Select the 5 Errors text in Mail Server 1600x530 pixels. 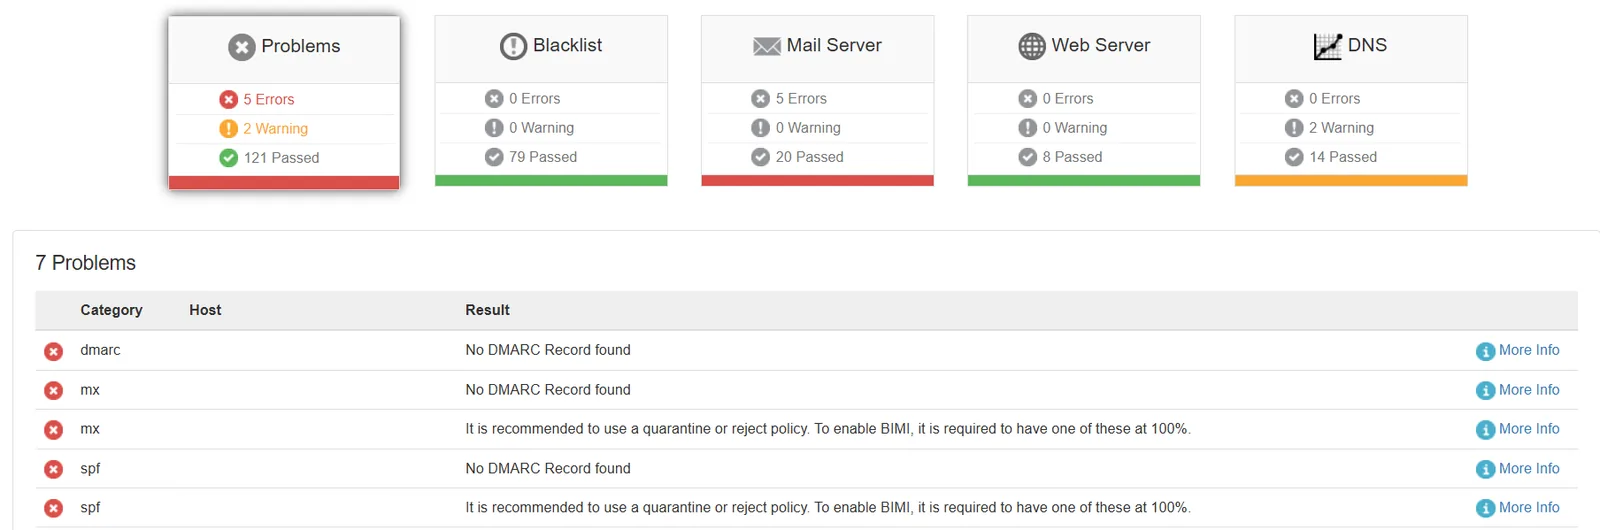(x=801, y=98)
